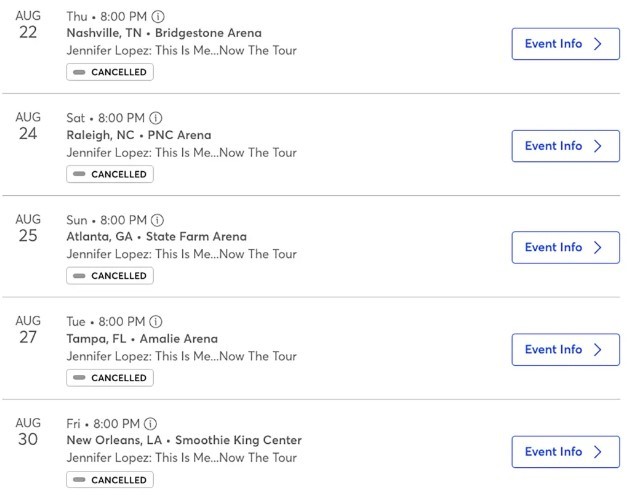627x496 pixels.
Task: Click the Cancelled badge under the Tampa event
Action: pyautogui.click(x=110, y=378)
